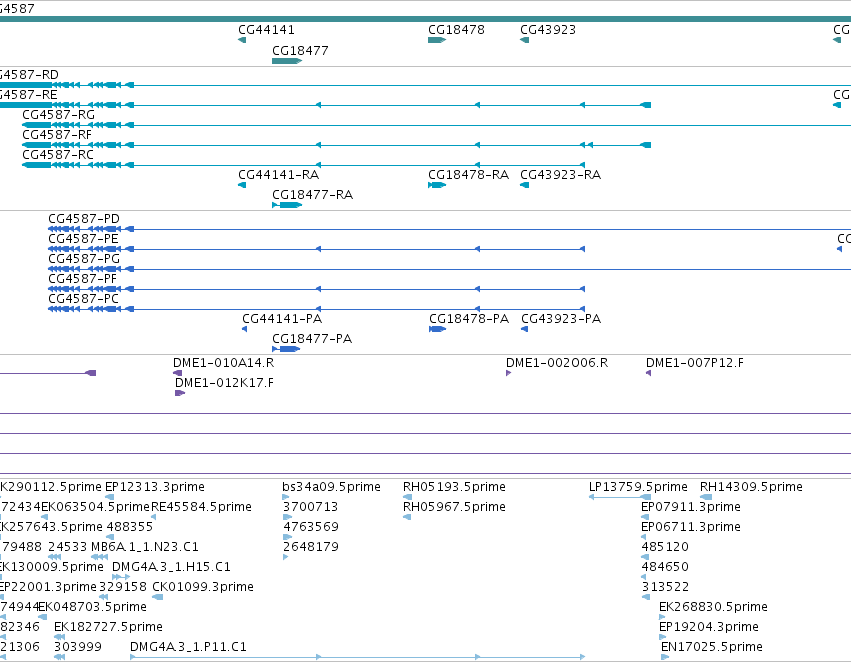The image size is (851, 662).
Task: Click protein CG4587-PF label
Action: pyautogui.click(x=82, y=279)
